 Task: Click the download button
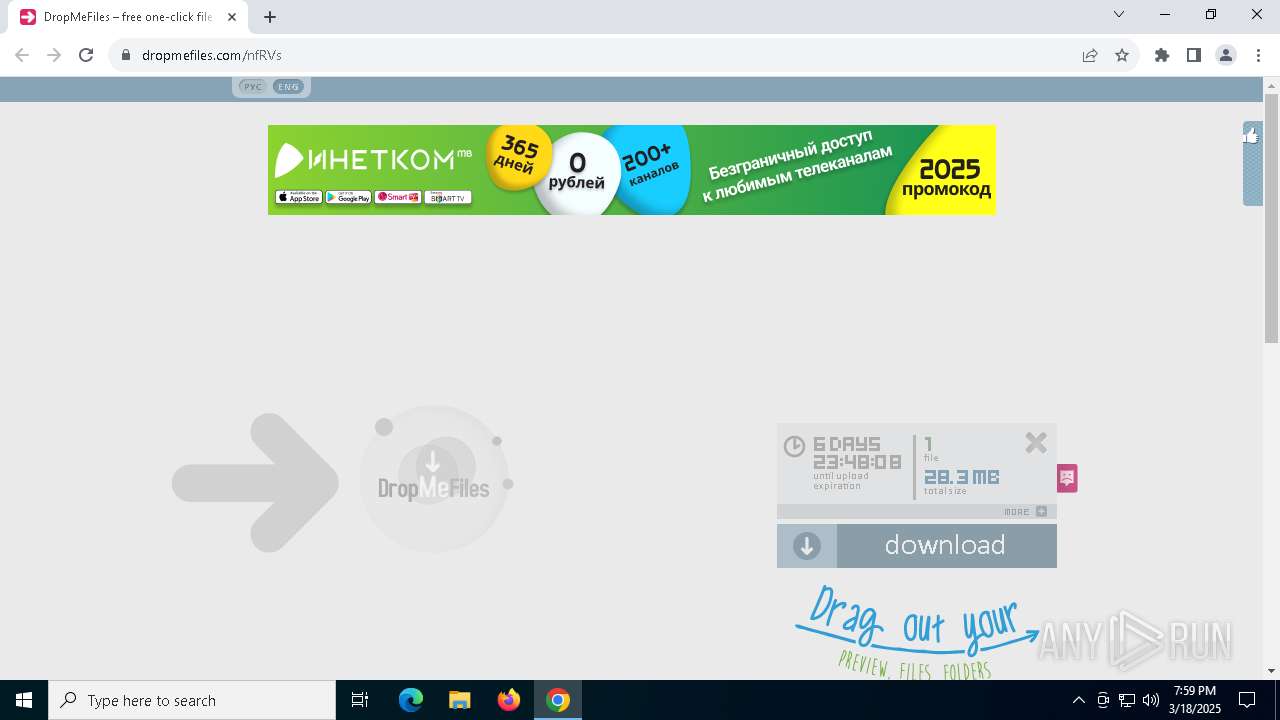[917, 546]
